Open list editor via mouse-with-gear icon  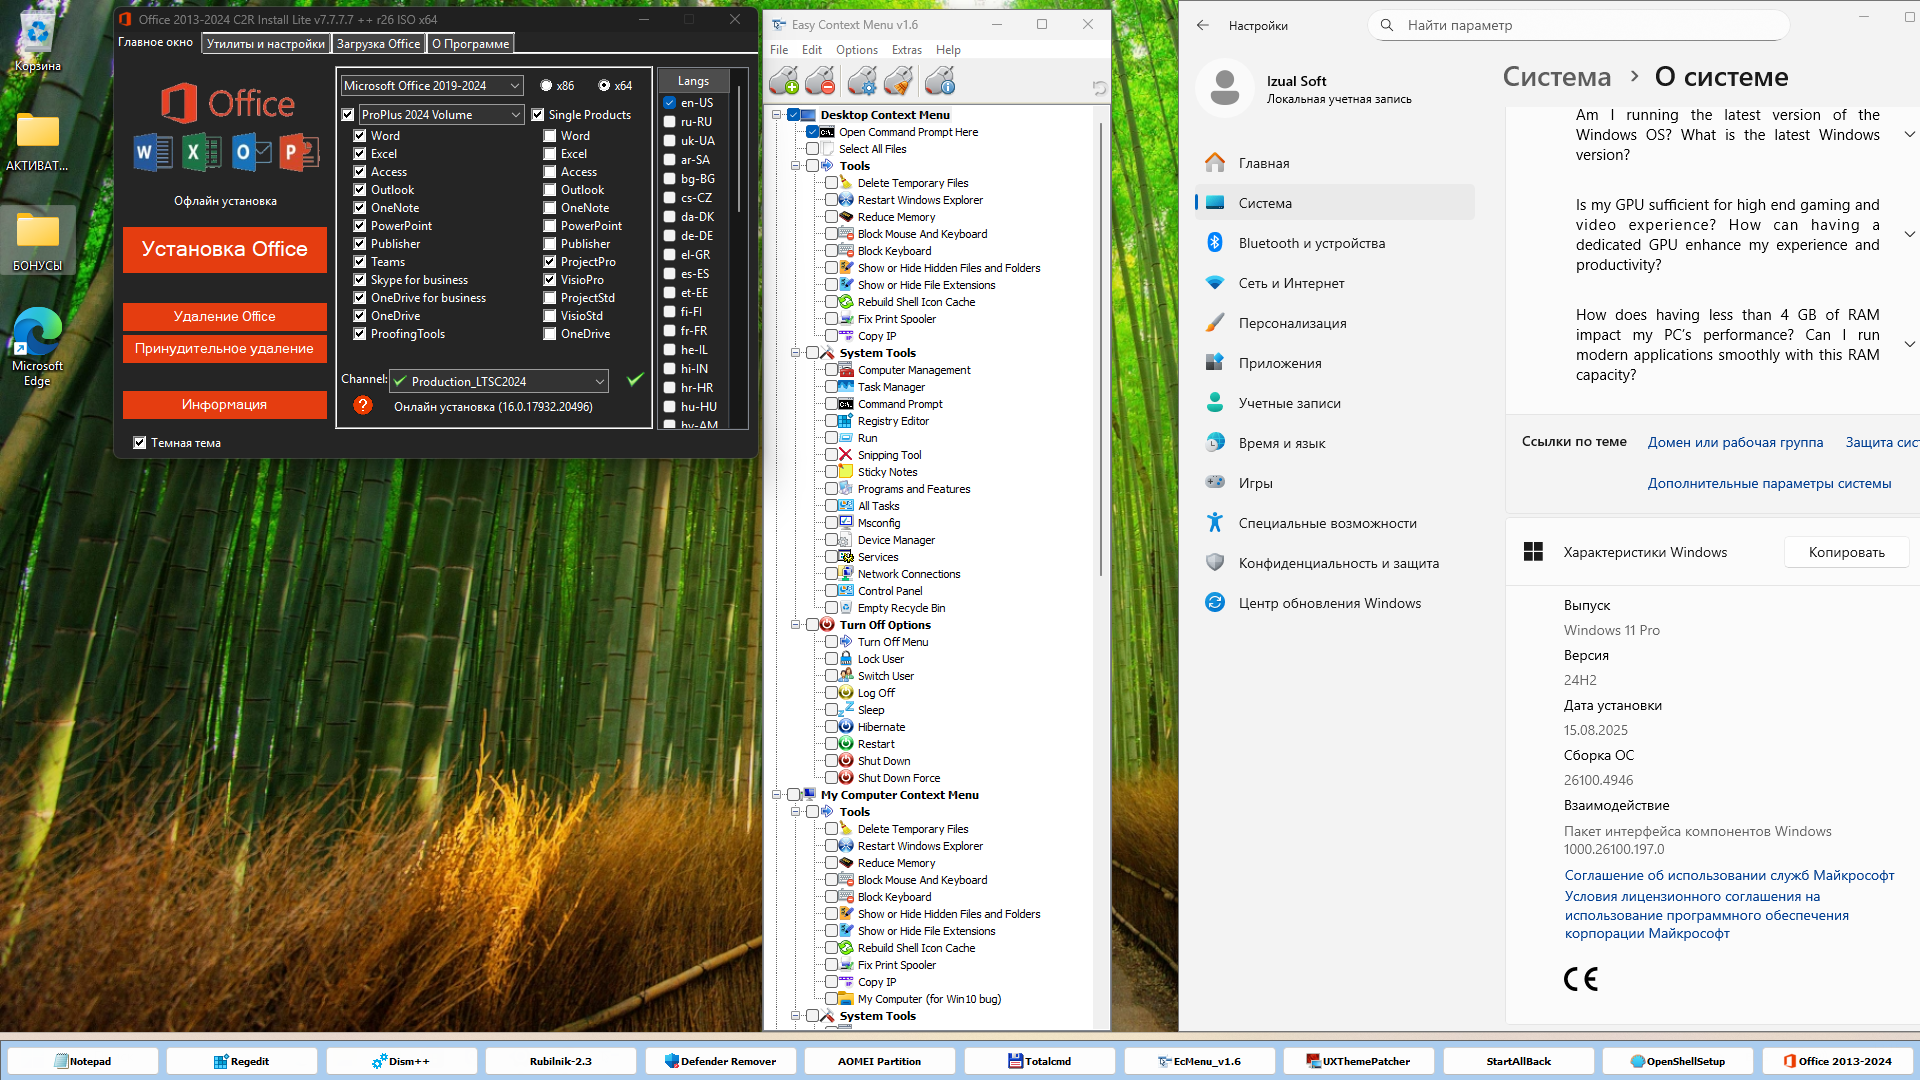pyautogui.click(x=862, y=81)
